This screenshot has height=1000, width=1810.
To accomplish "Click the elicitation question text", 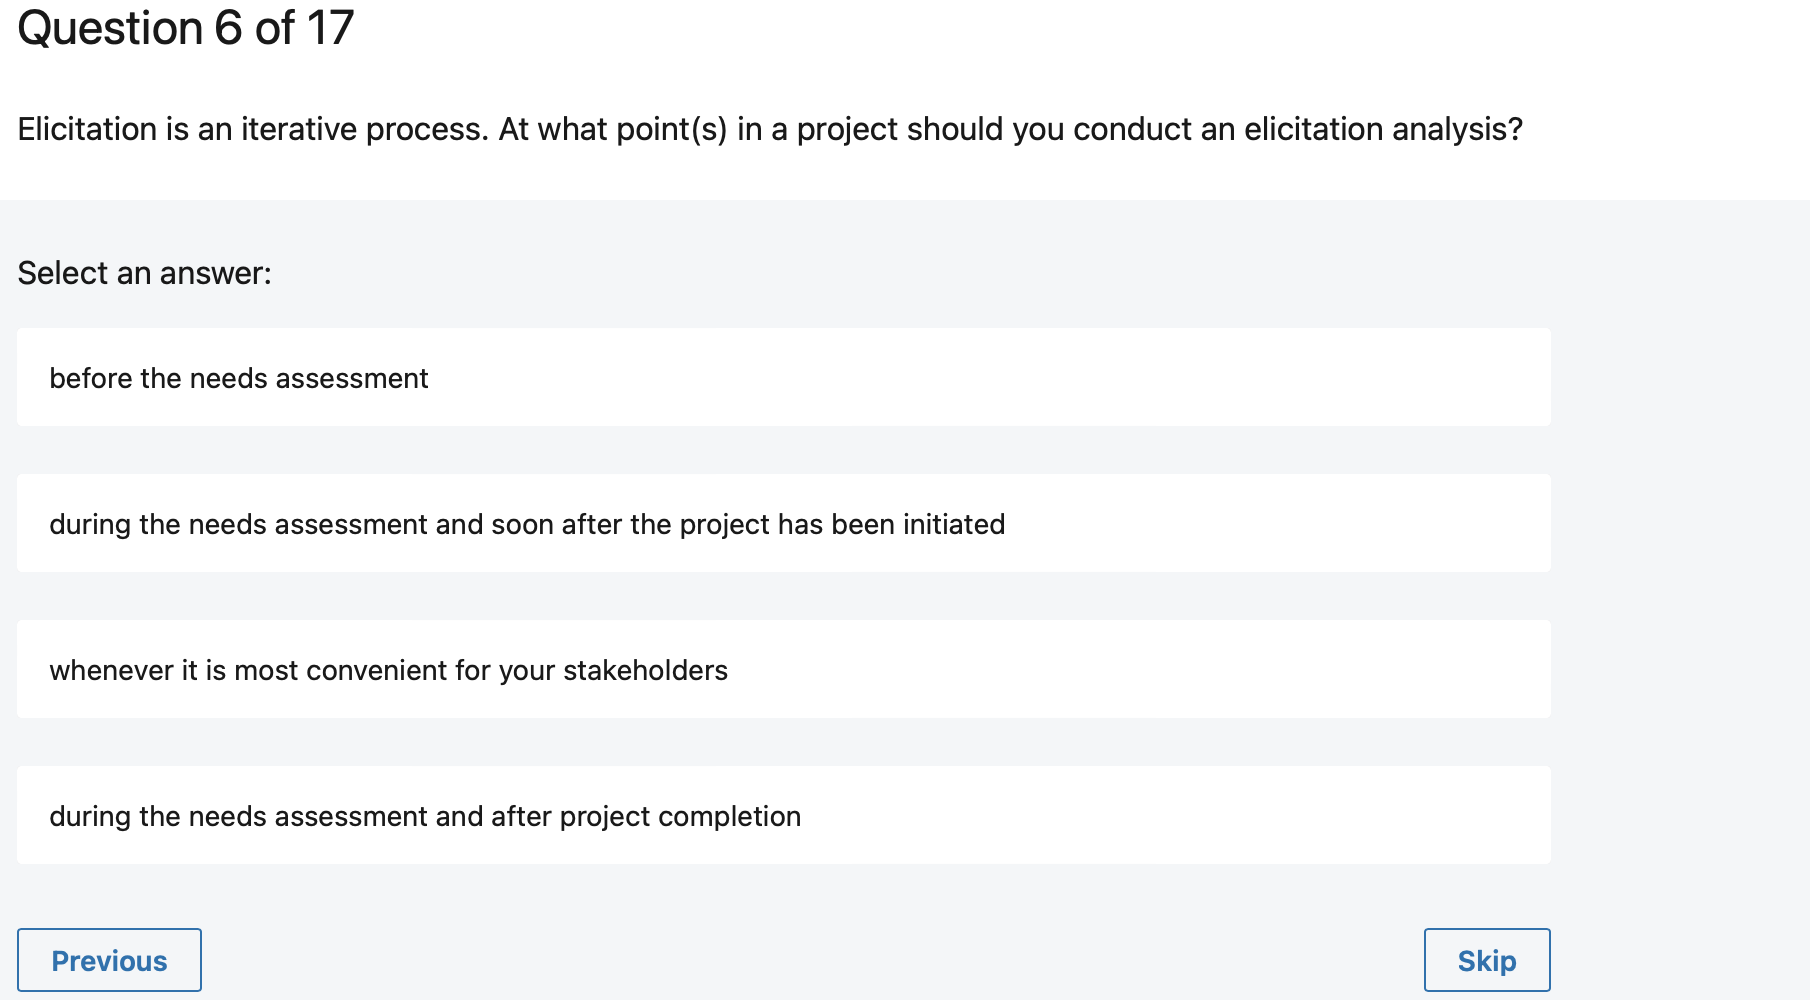I will coord(770,128).
